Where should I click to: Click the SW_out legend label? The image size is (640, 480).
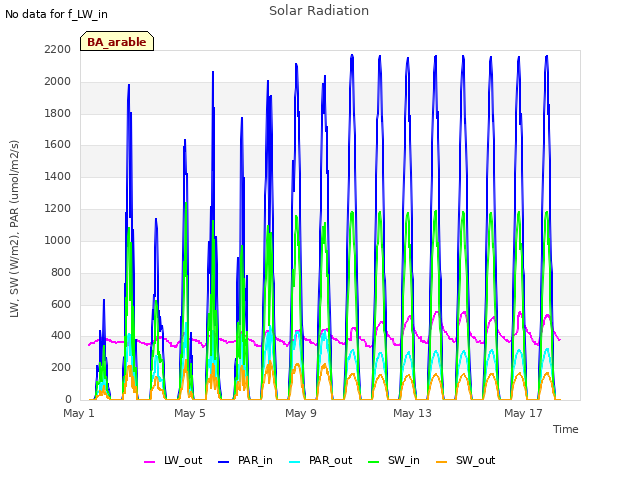coord(476,461)
